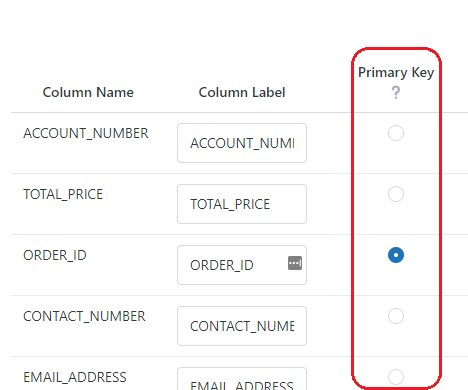Click the TOTAL_PRICE column name text
The height and width of the screenshot is (390, 468).
63,194
